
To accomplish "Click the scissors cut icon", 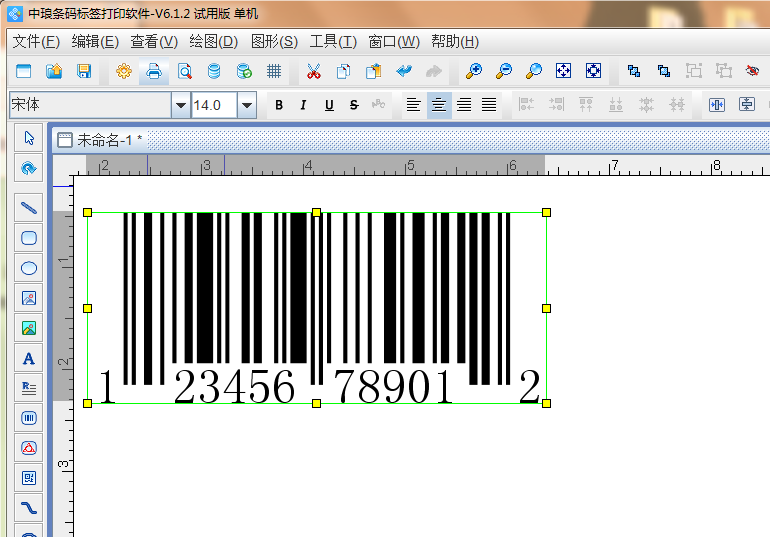I will (313, 71).
